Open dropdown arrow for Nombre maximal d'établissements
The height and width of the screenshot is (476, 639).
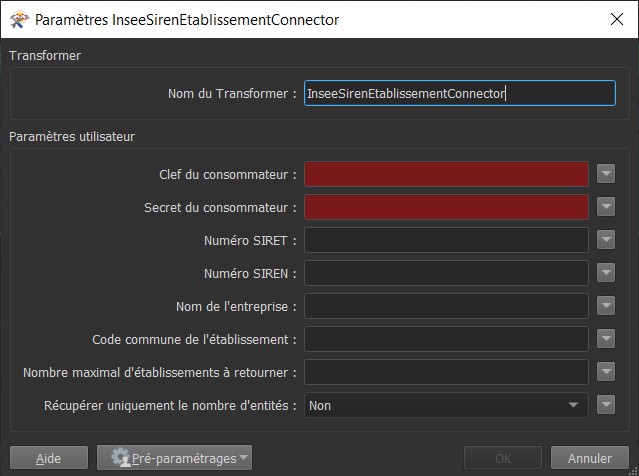(606, 372)
